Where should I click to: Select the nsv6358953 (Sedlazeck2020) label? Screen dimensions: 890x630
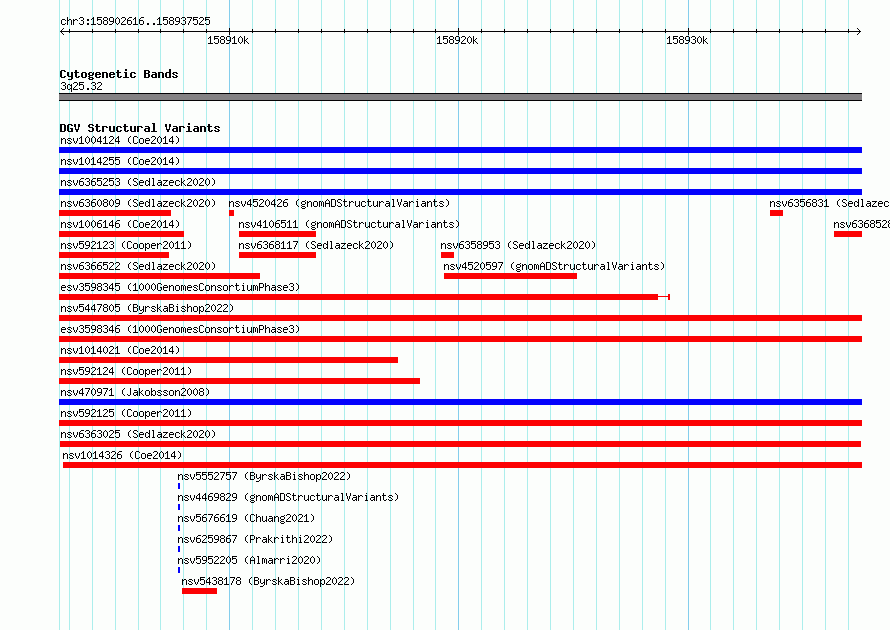(518, 245)
